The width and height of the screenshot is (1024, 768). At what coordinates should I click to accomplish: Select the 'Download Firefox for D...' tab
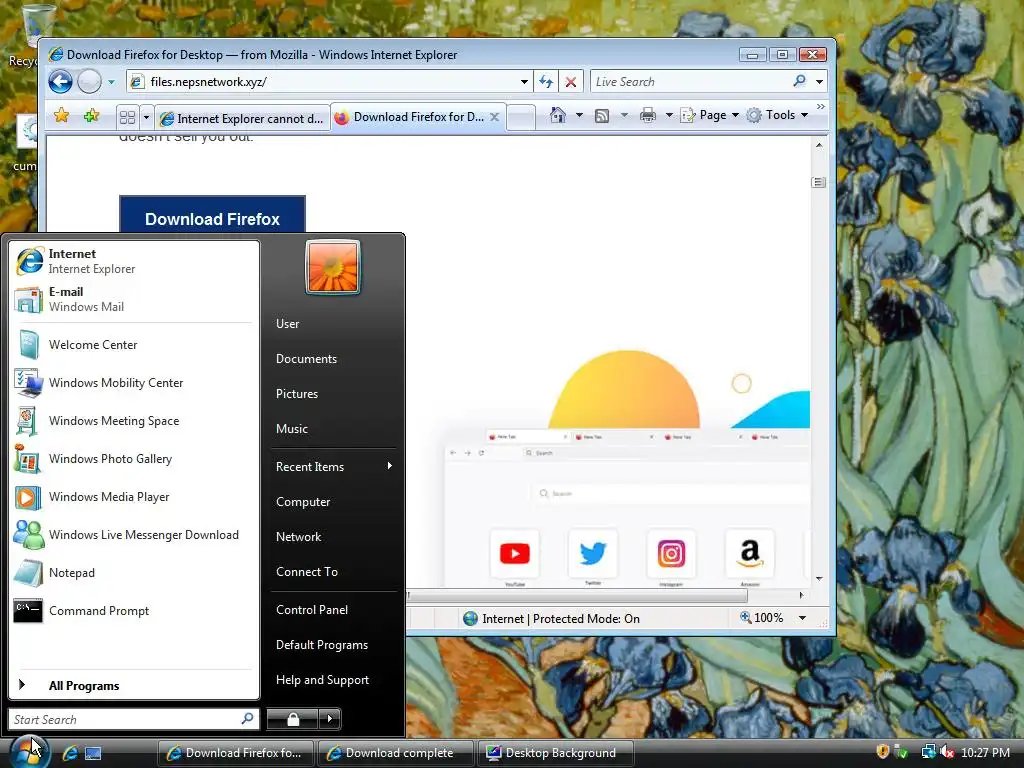point(418,117)
